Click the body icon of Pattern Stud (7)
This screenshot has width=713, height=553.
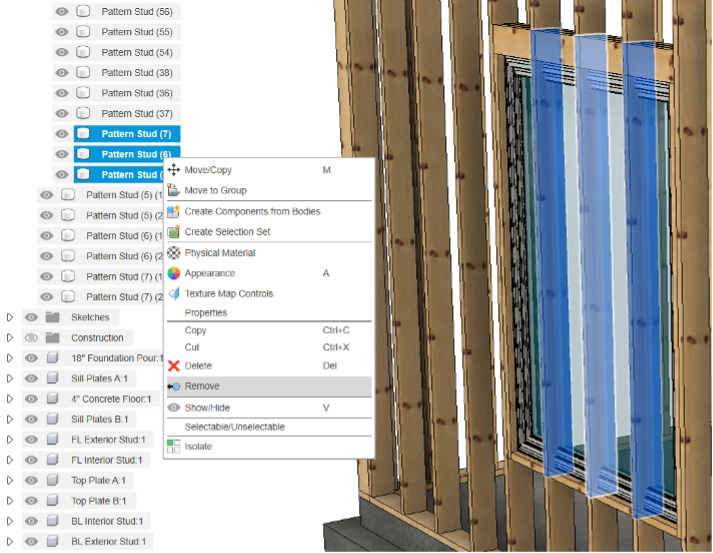pyautogui.click(x=83, y=134)
